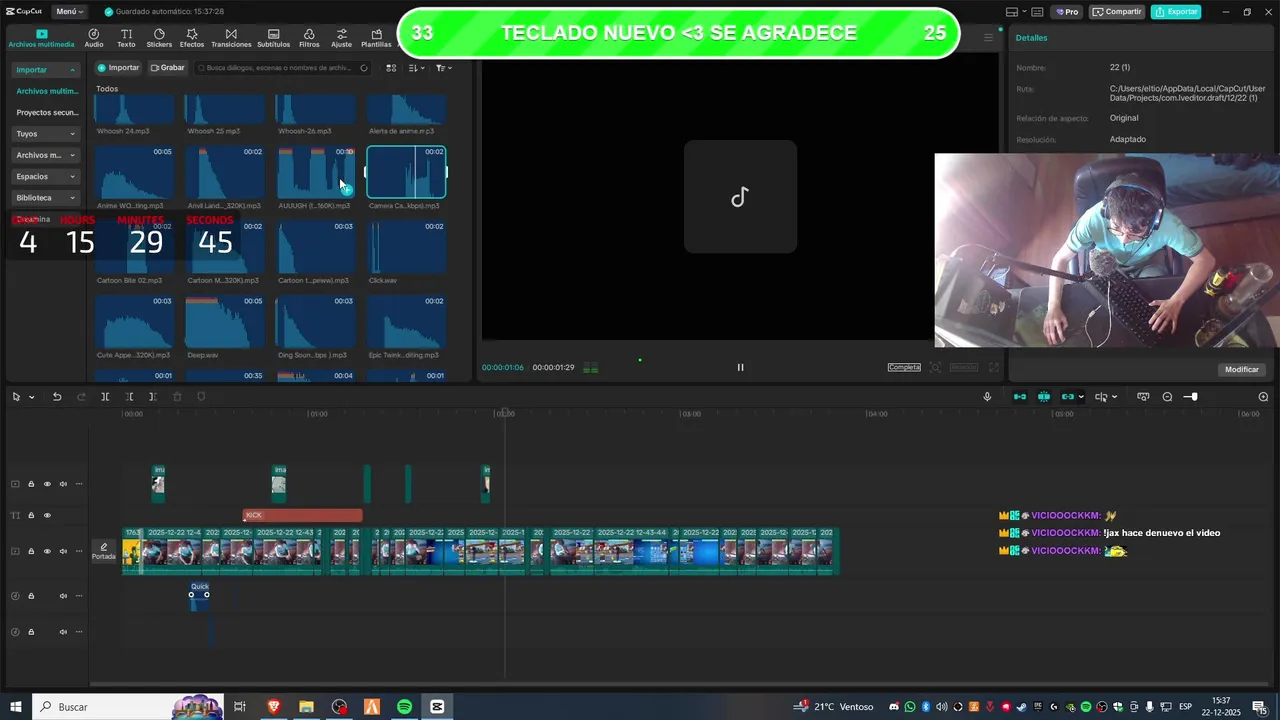Lock the KICK text track
Image resolution: width=1280 pixels, height=720 pixels.
pos(31,516)
